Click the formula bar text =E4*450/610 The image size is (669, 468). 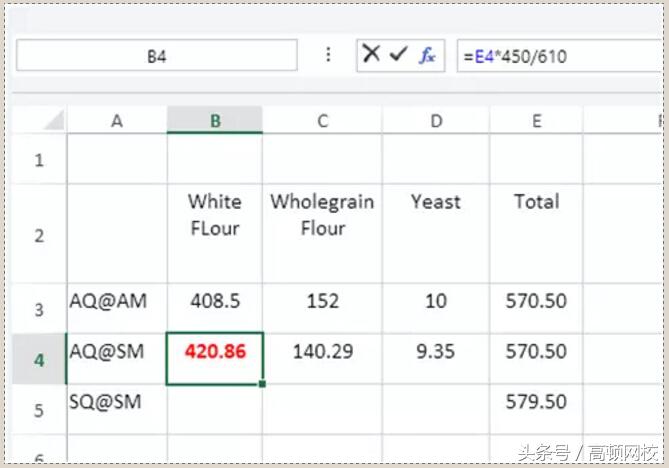(x=516, y=57)
